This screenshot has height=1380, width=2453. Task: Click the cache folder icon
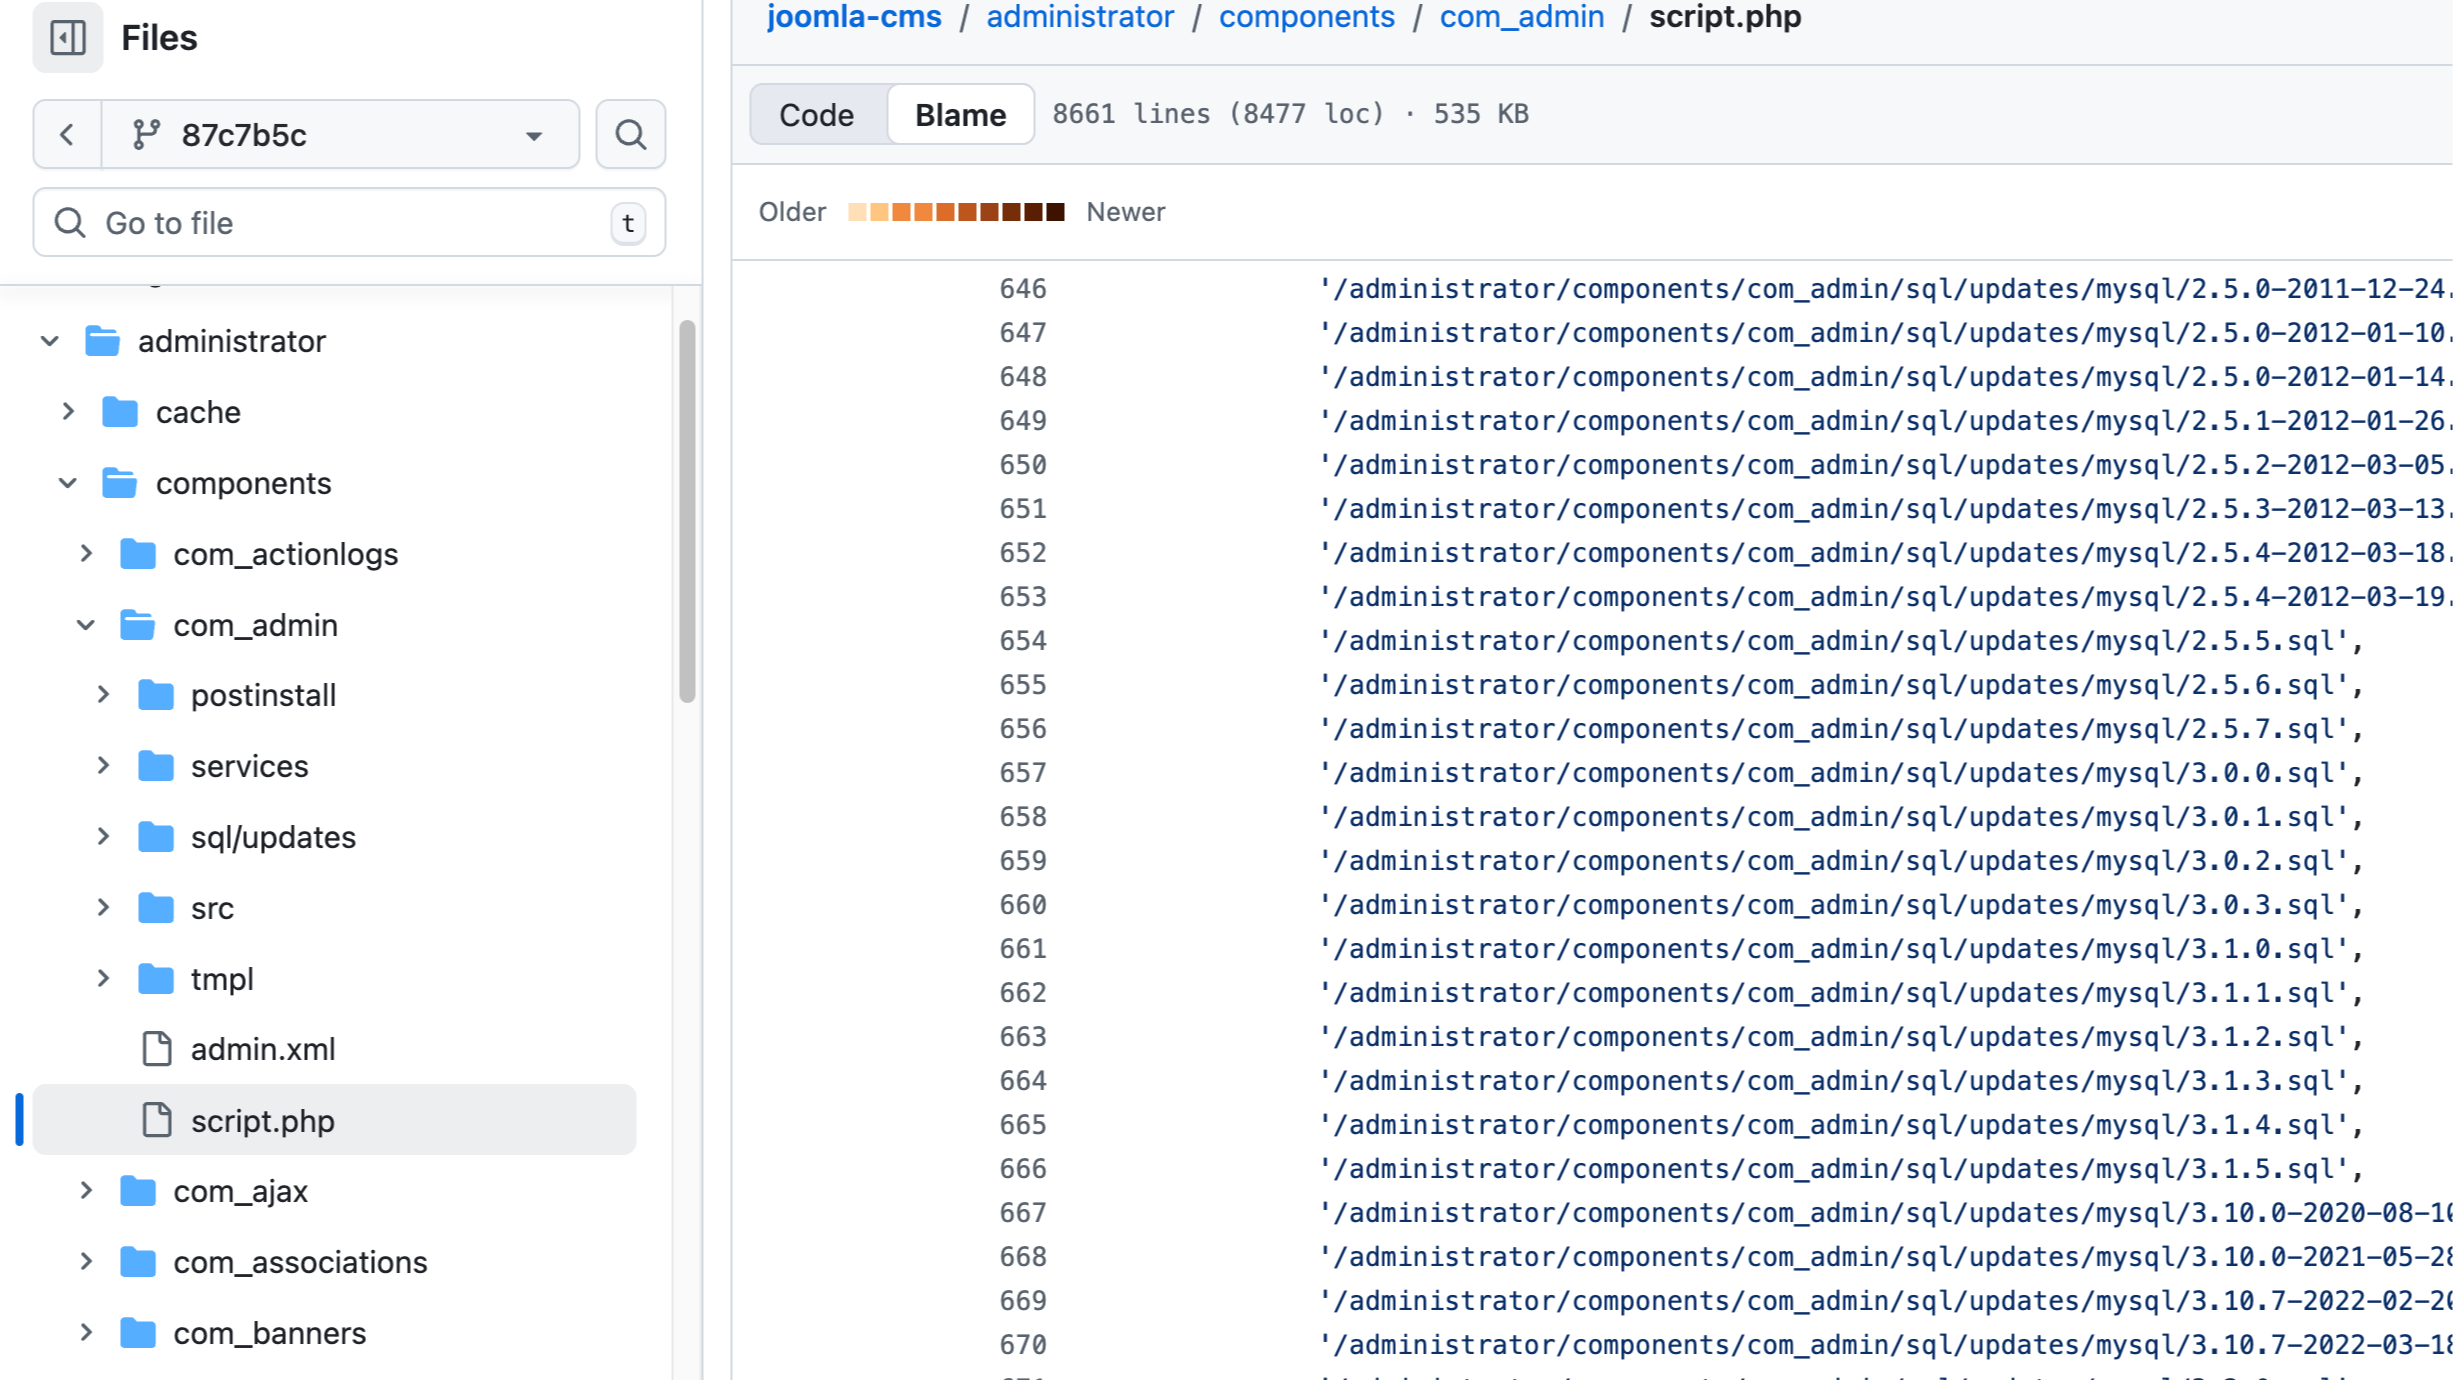coord(120,412)
